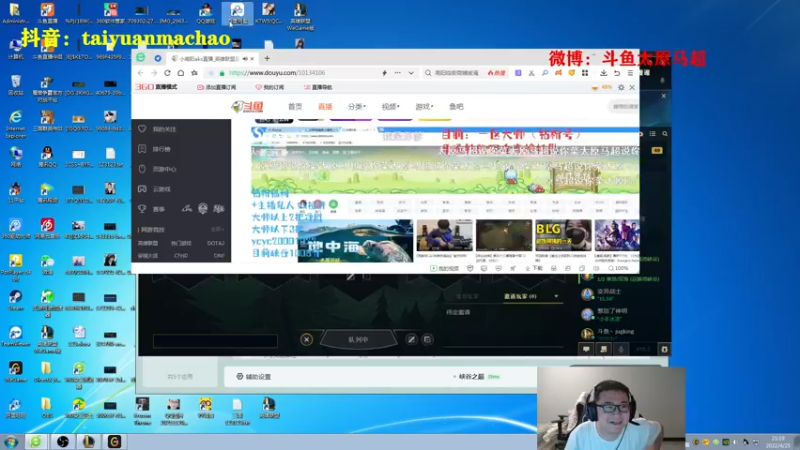
Task: Click the clock in the system tray
Action: coord(779,442)
